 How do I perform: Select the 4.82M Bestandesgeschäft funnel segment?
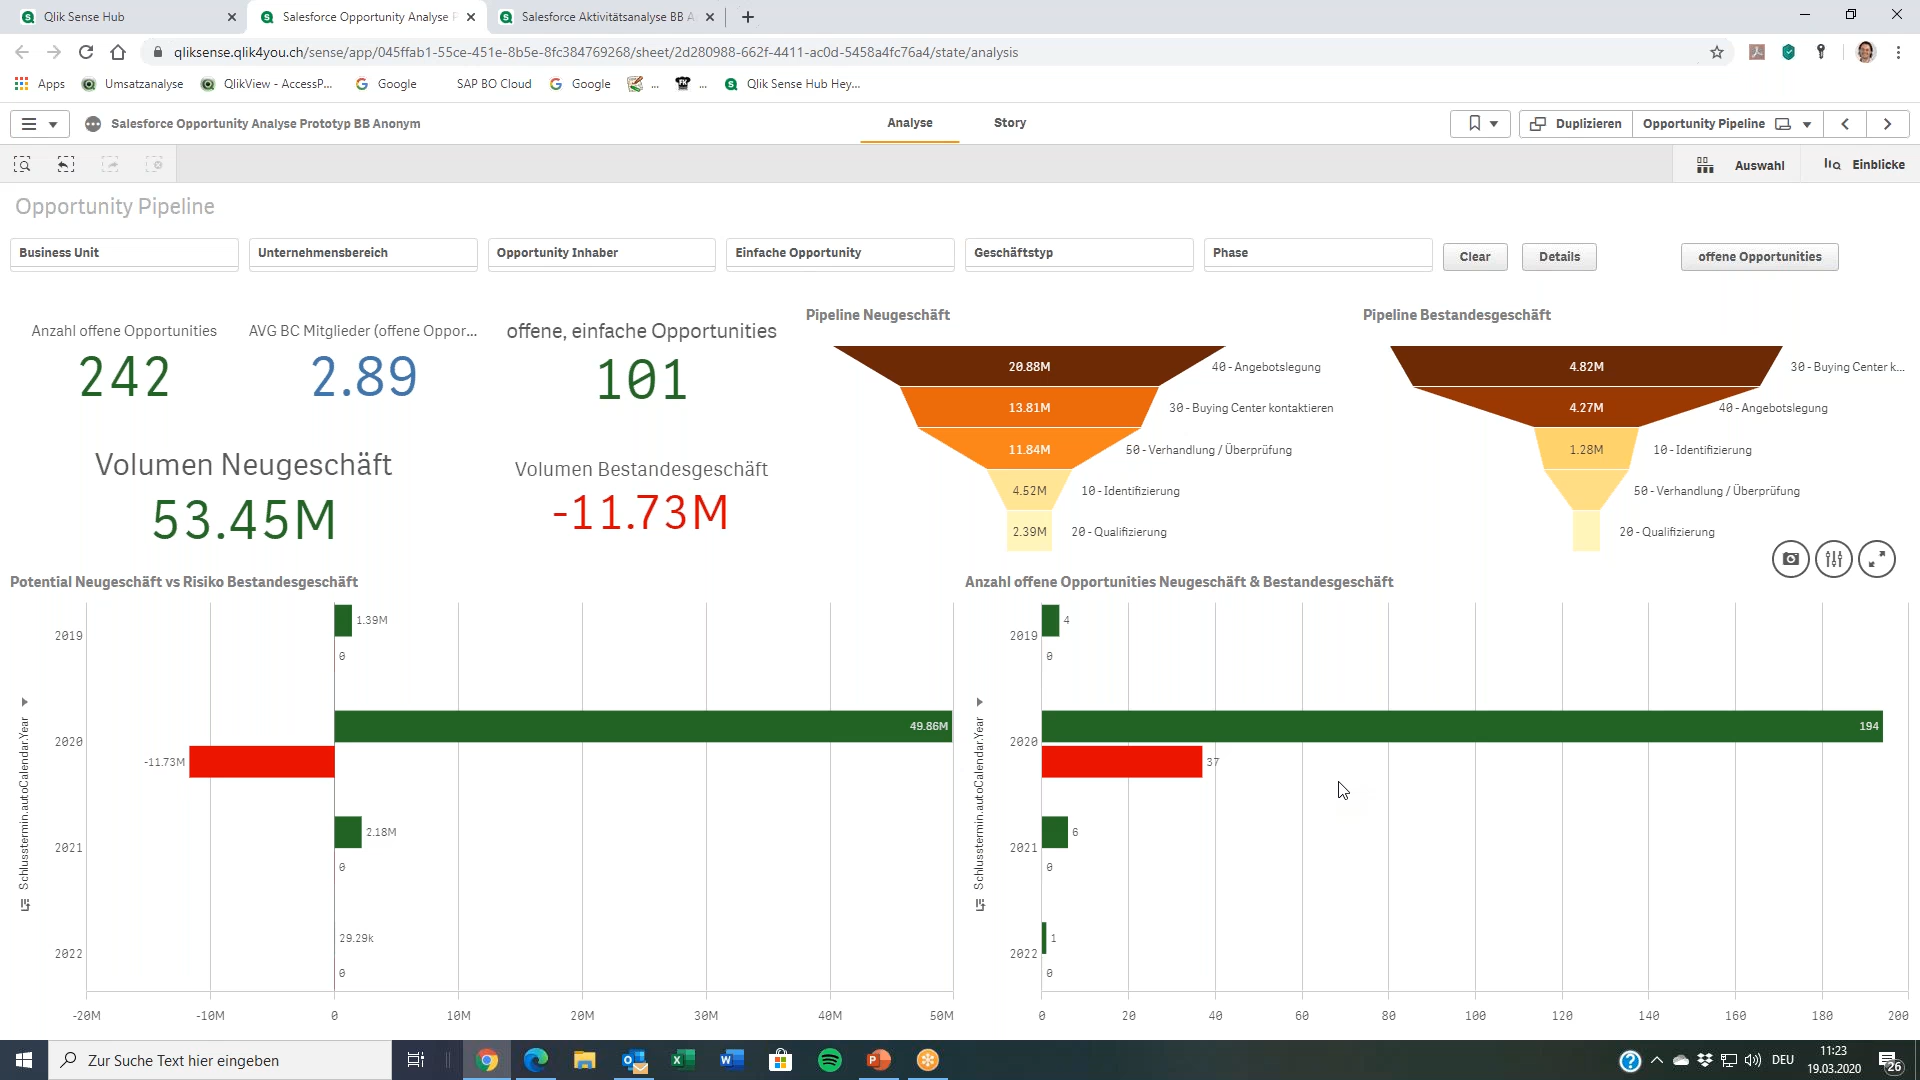pyautogui.click(x=1586, y=367)
